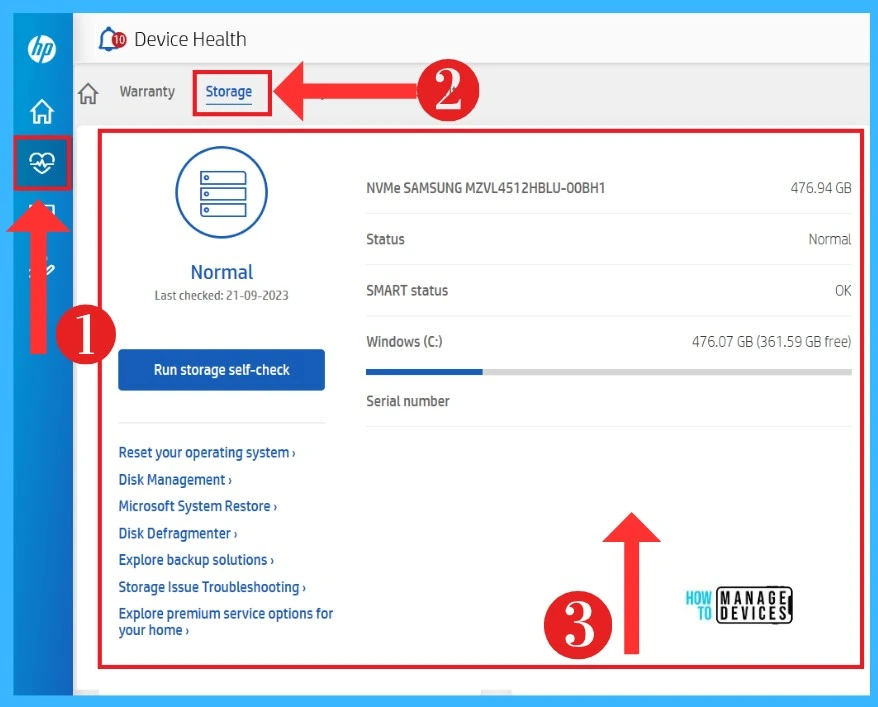Open Explore backup solutions link
This screenshot has width=878, height=707.
point(196,560)
